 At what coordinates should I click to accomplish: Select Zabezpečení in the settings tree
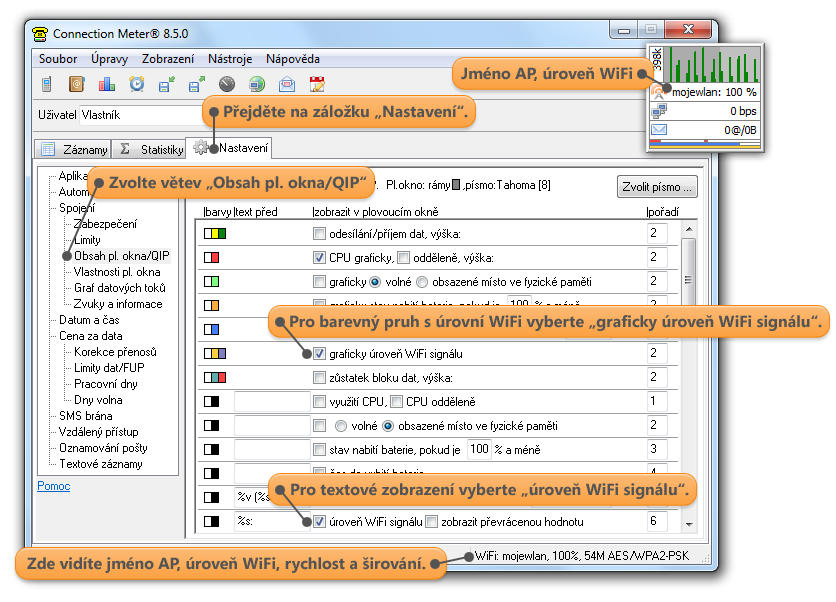(x=105, y=224)
